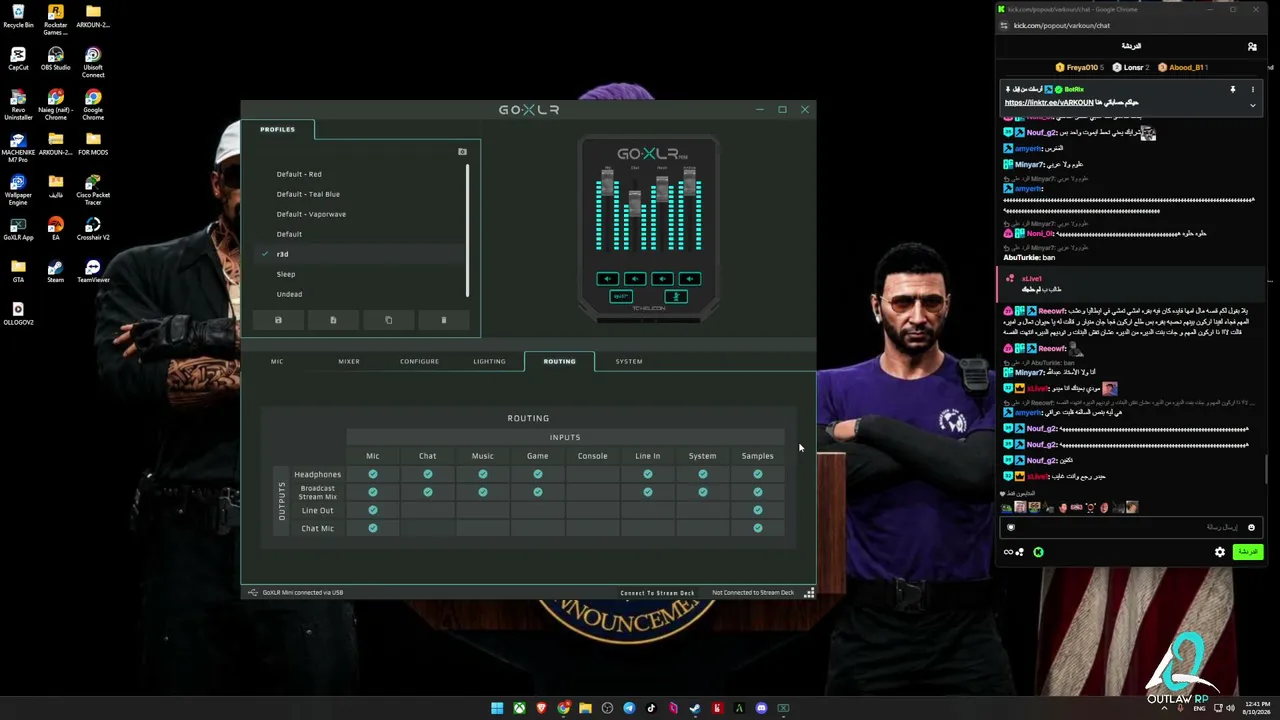Uncheck Mic routing to Headphones

coord(373,474)
